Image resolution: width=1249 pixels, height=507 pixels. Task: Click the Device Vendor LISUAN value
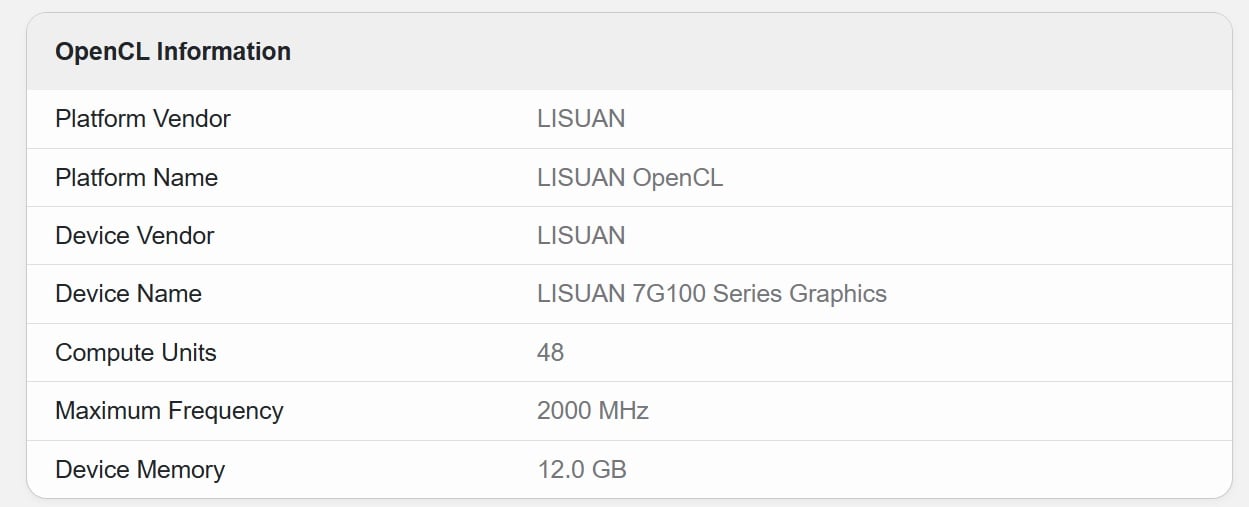pos(581,236)
